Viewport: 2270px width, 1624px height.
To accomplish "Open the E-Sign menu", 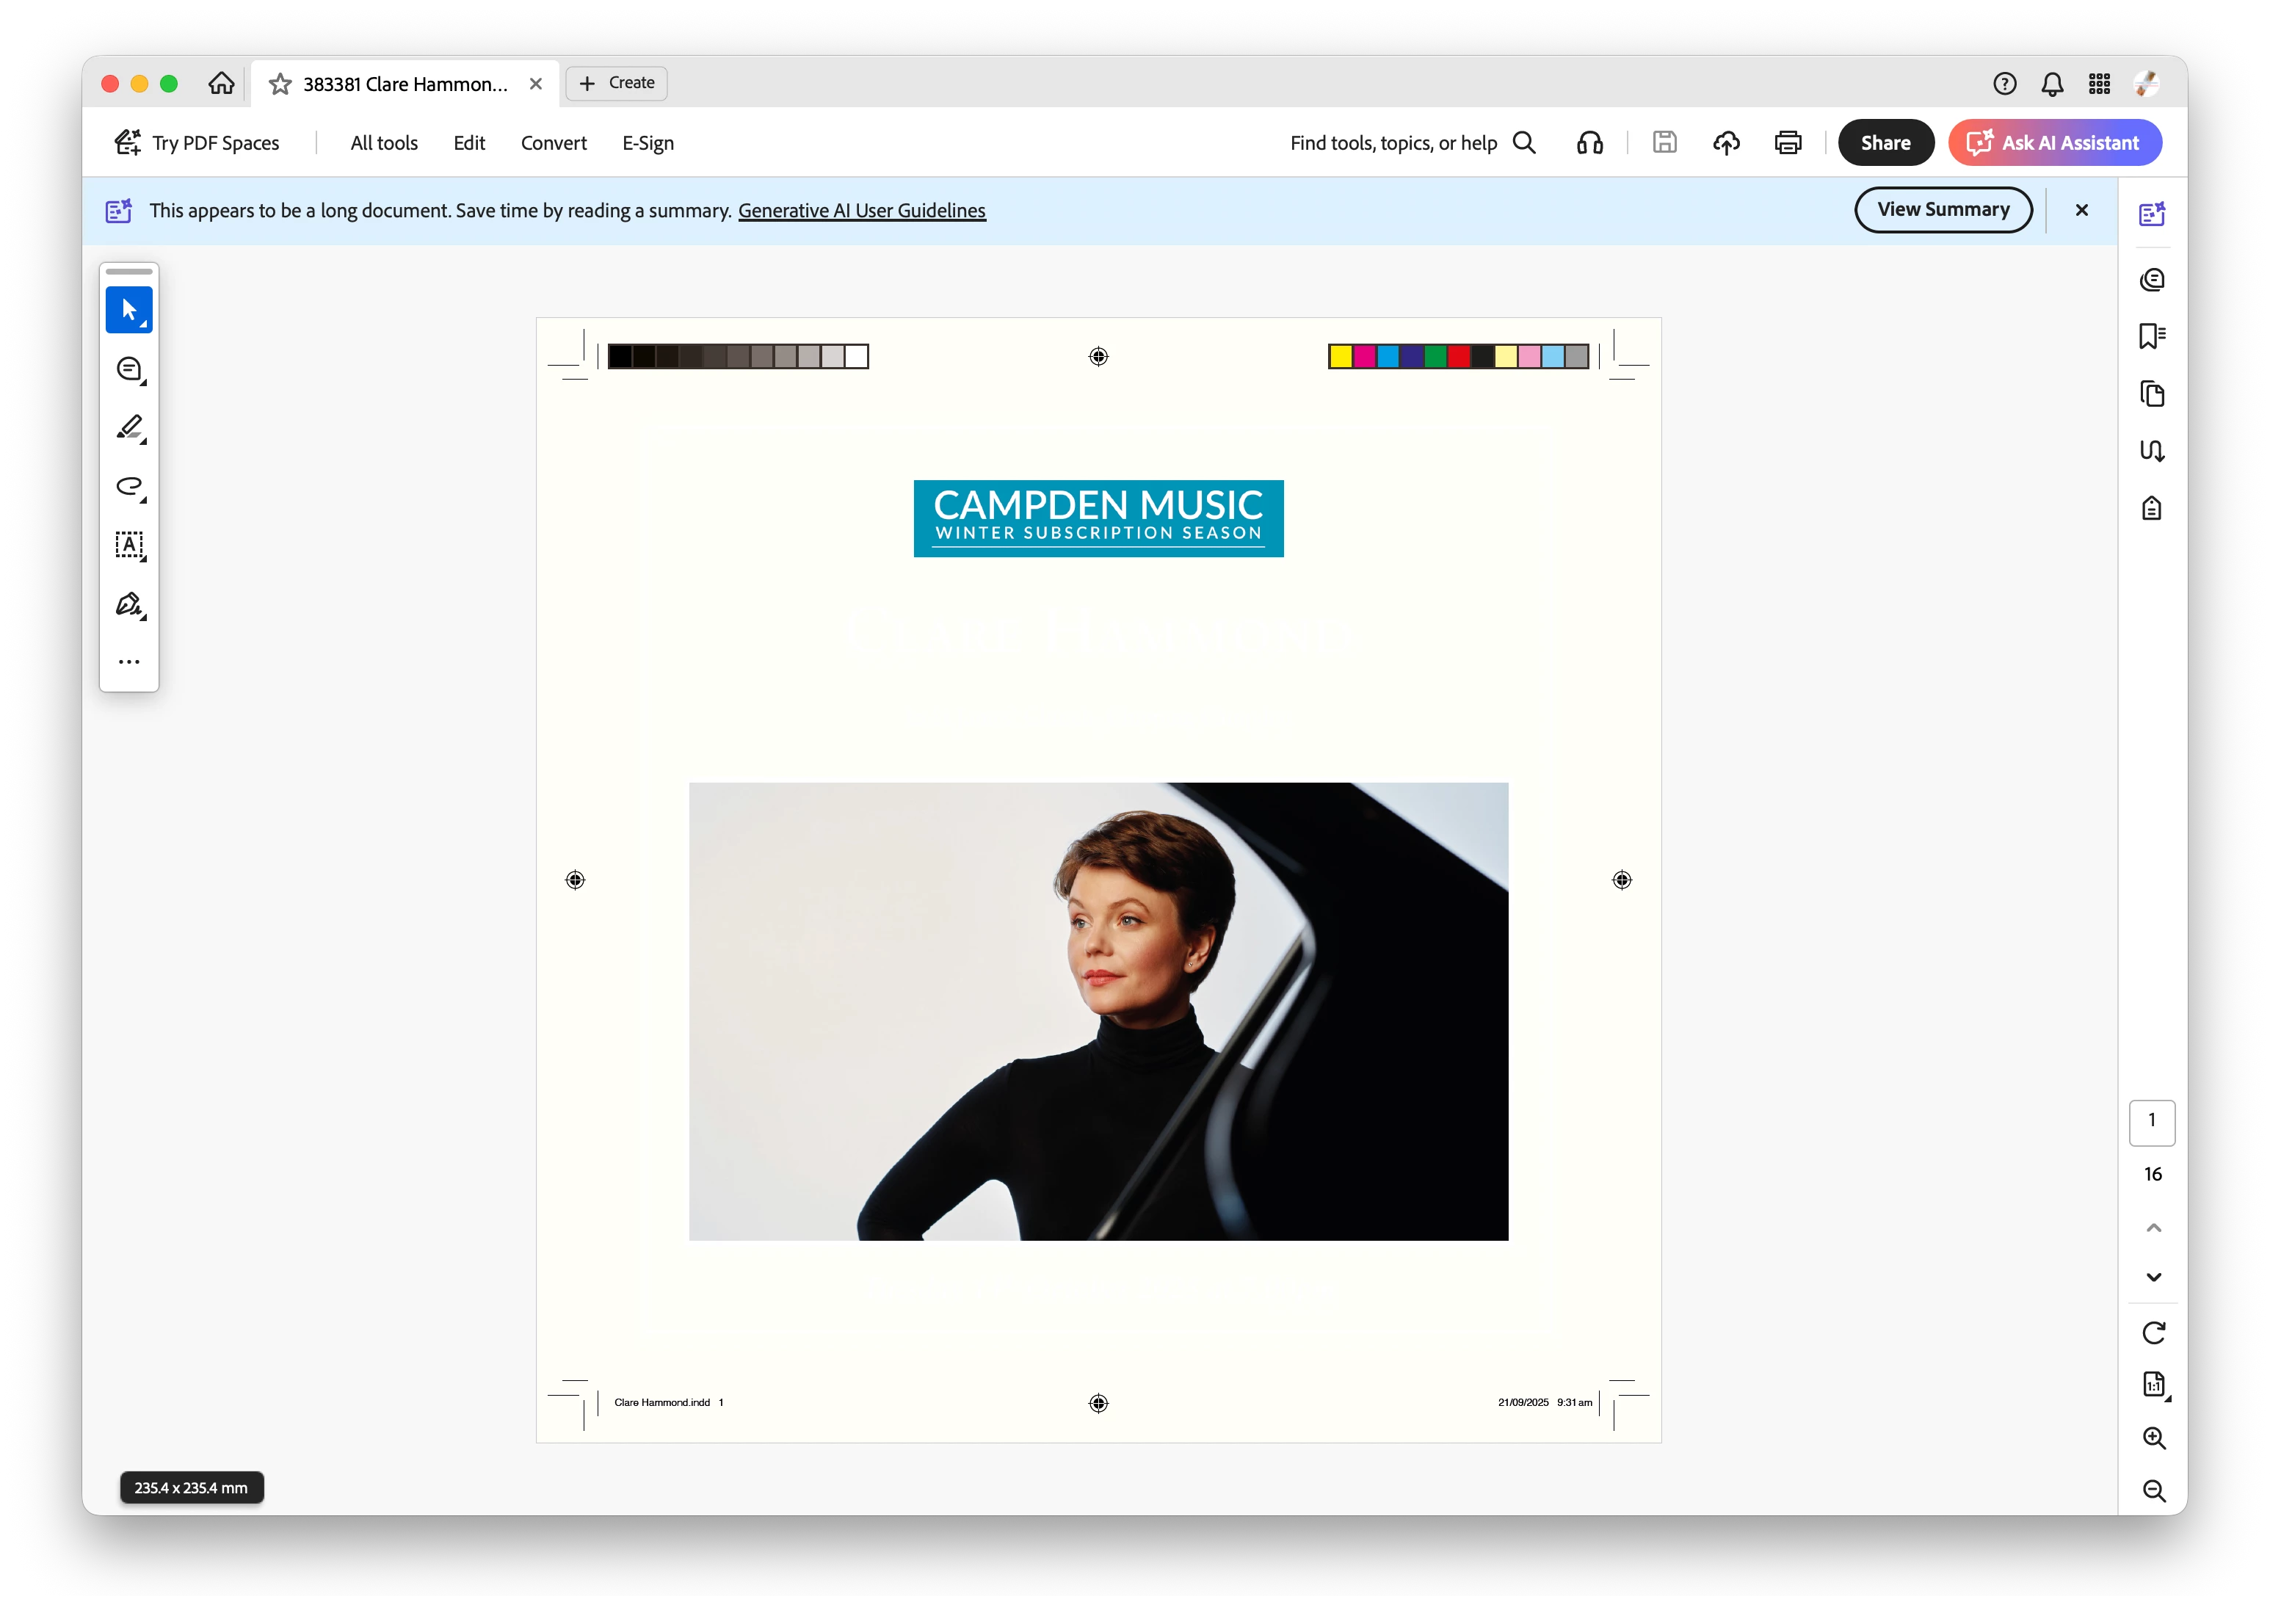I will coord(648,143).
